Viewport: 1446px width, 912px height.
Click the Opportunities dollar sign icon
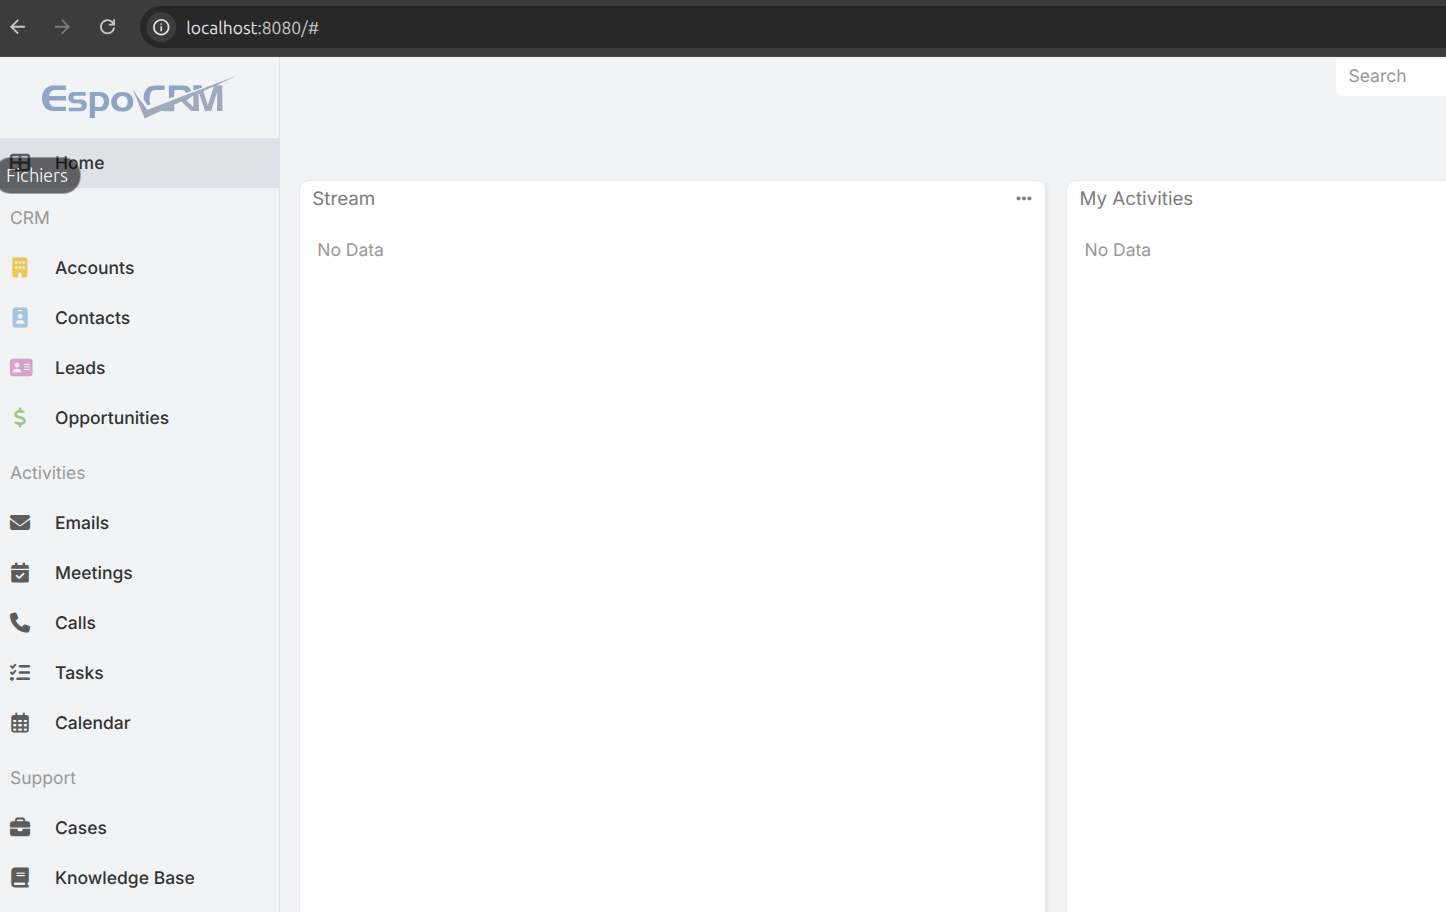(x=20, y=418)
